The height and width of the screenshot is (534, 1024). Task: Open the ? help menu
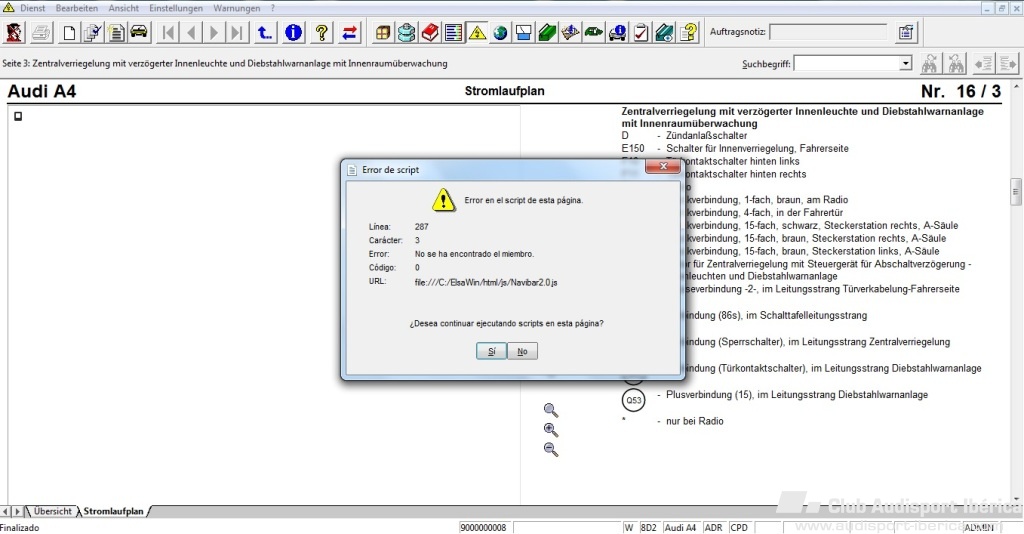pyautogui.click(x=272, y=8)
